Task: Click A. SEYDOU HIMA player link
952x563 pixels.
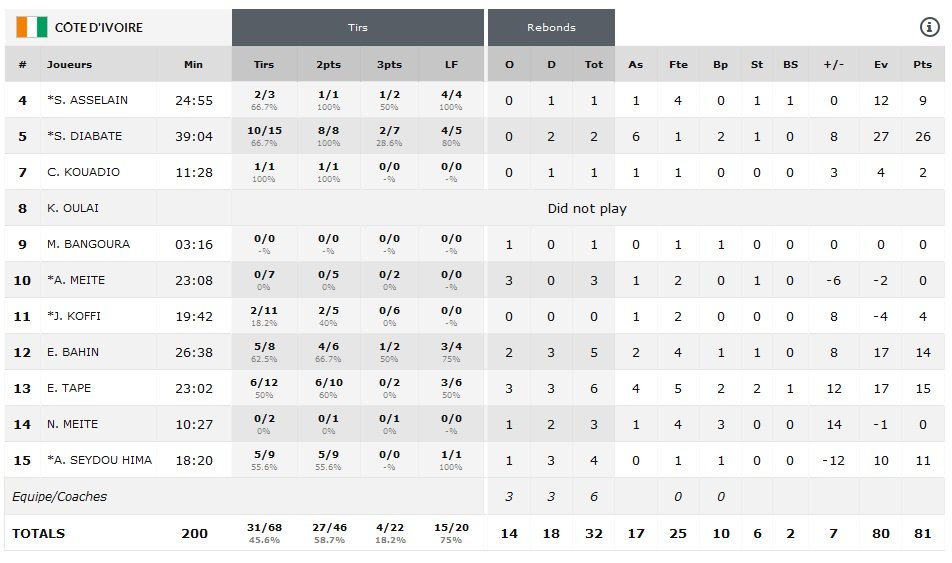Action: [x=99, y=460]
